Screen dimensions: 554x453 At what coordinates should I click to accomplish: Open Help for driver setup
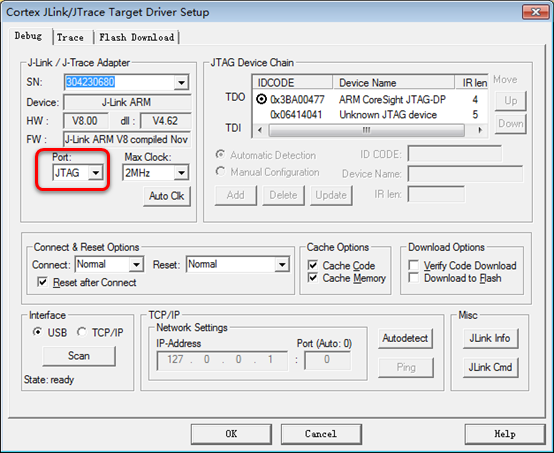(x=505, y=434)
